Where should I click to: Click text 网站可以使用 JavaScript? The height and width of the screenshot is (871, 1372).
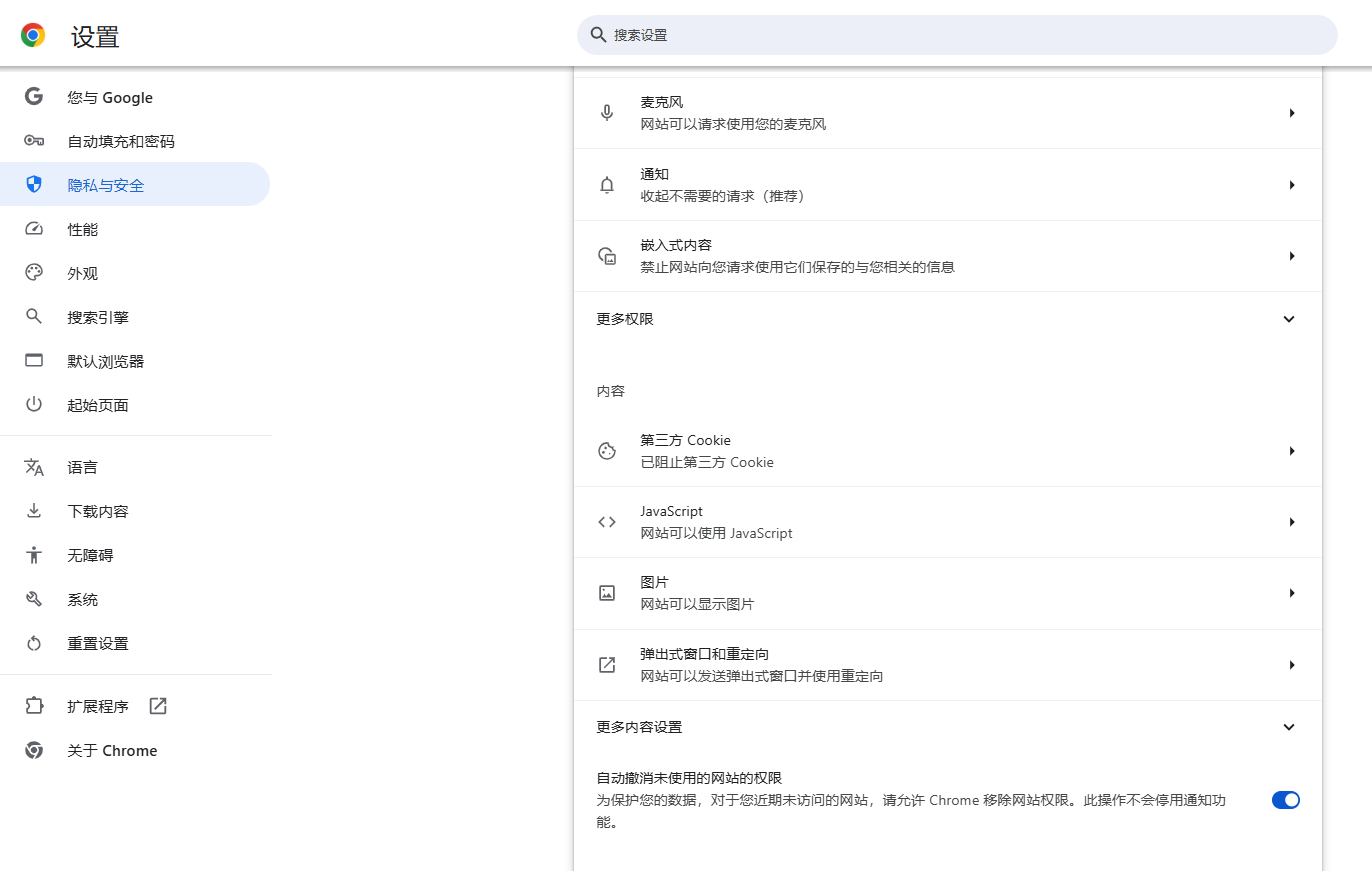coord(716,533)
